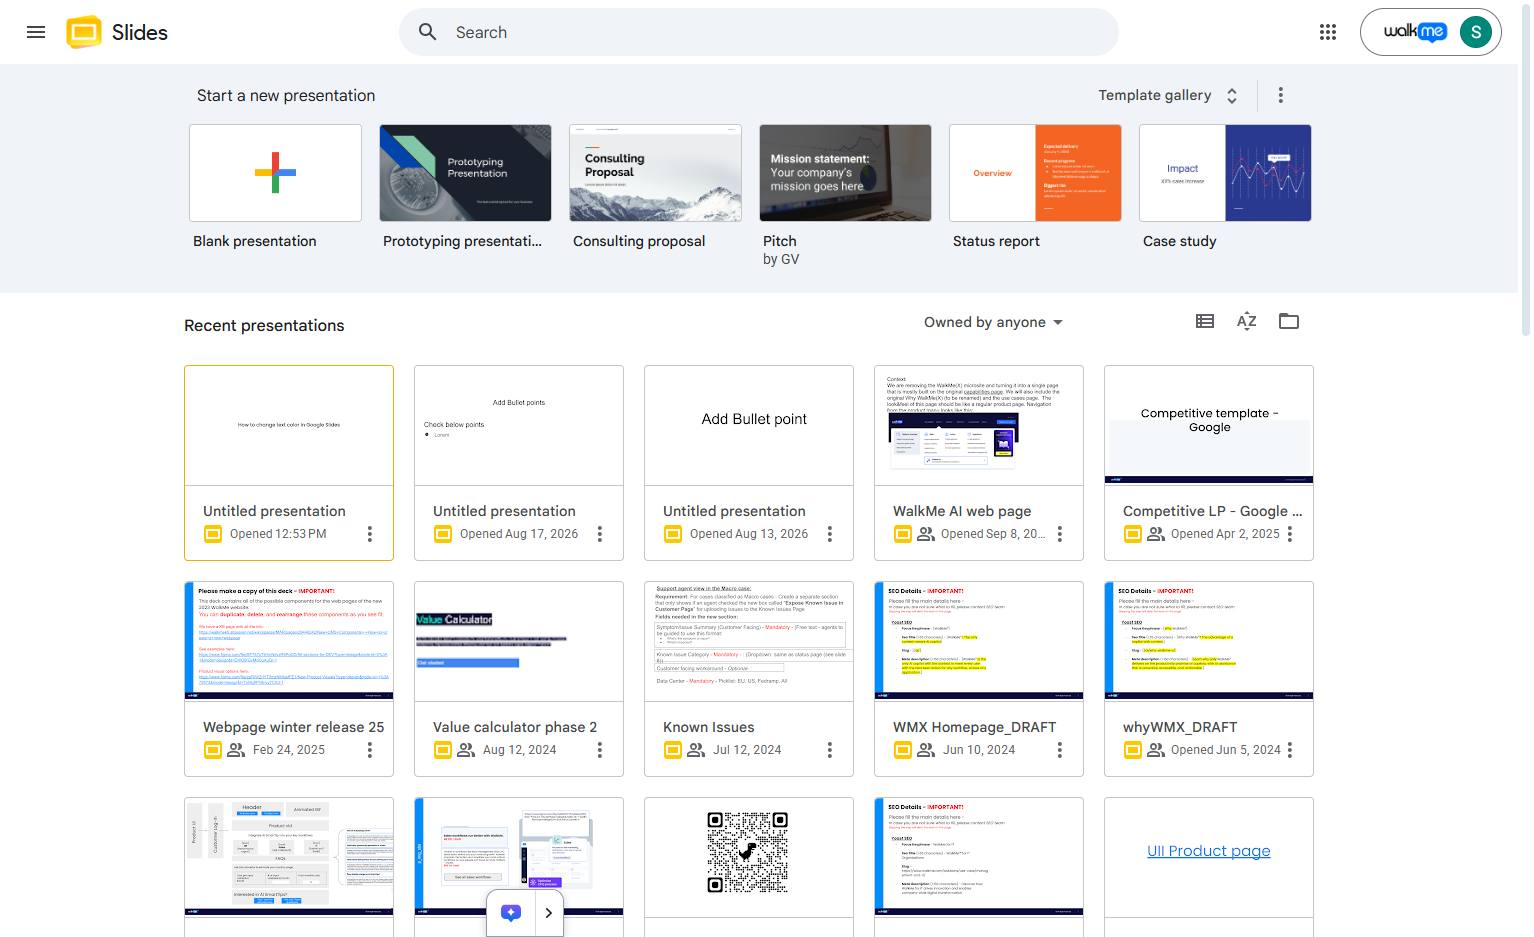The width and height of the screenshot is (1534, 937).
Task: Open more options for WalkMe AI web page
Action: [x=1060, y=534]
